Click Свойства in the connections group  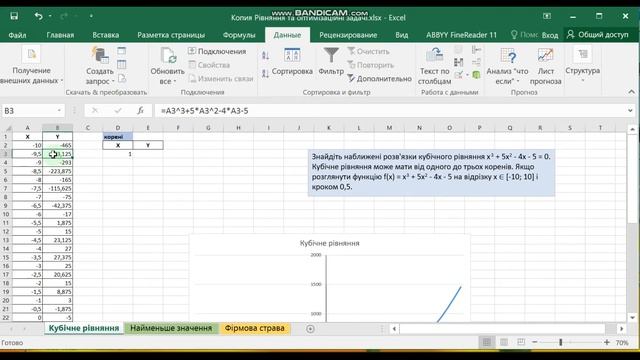coord(209,65)
